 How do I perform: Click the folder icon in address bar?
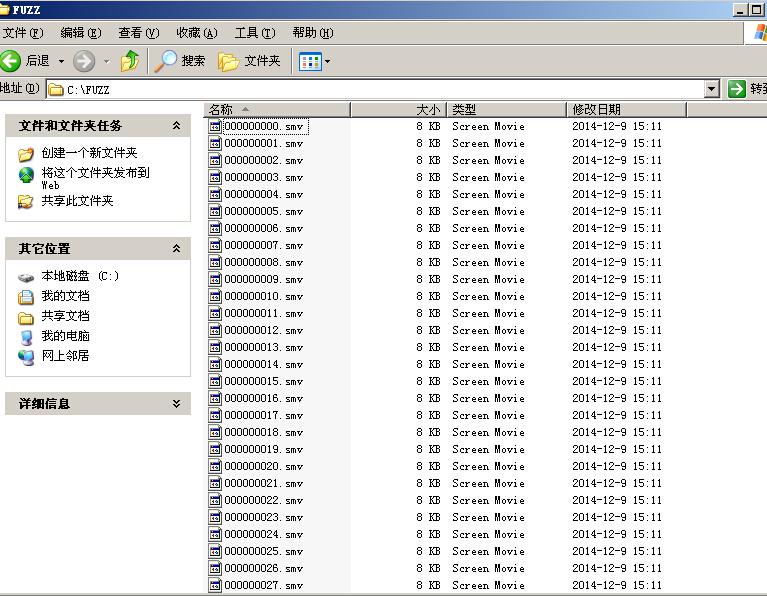(56, 90)
